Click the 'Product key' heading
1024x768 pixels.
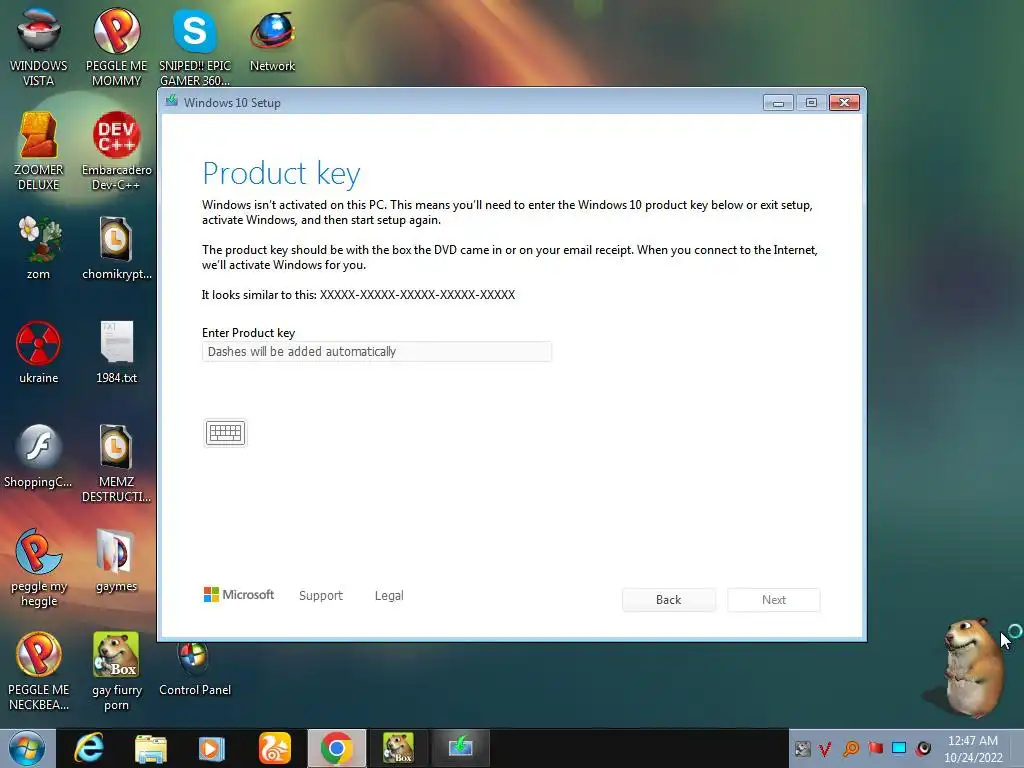point(281,174)
